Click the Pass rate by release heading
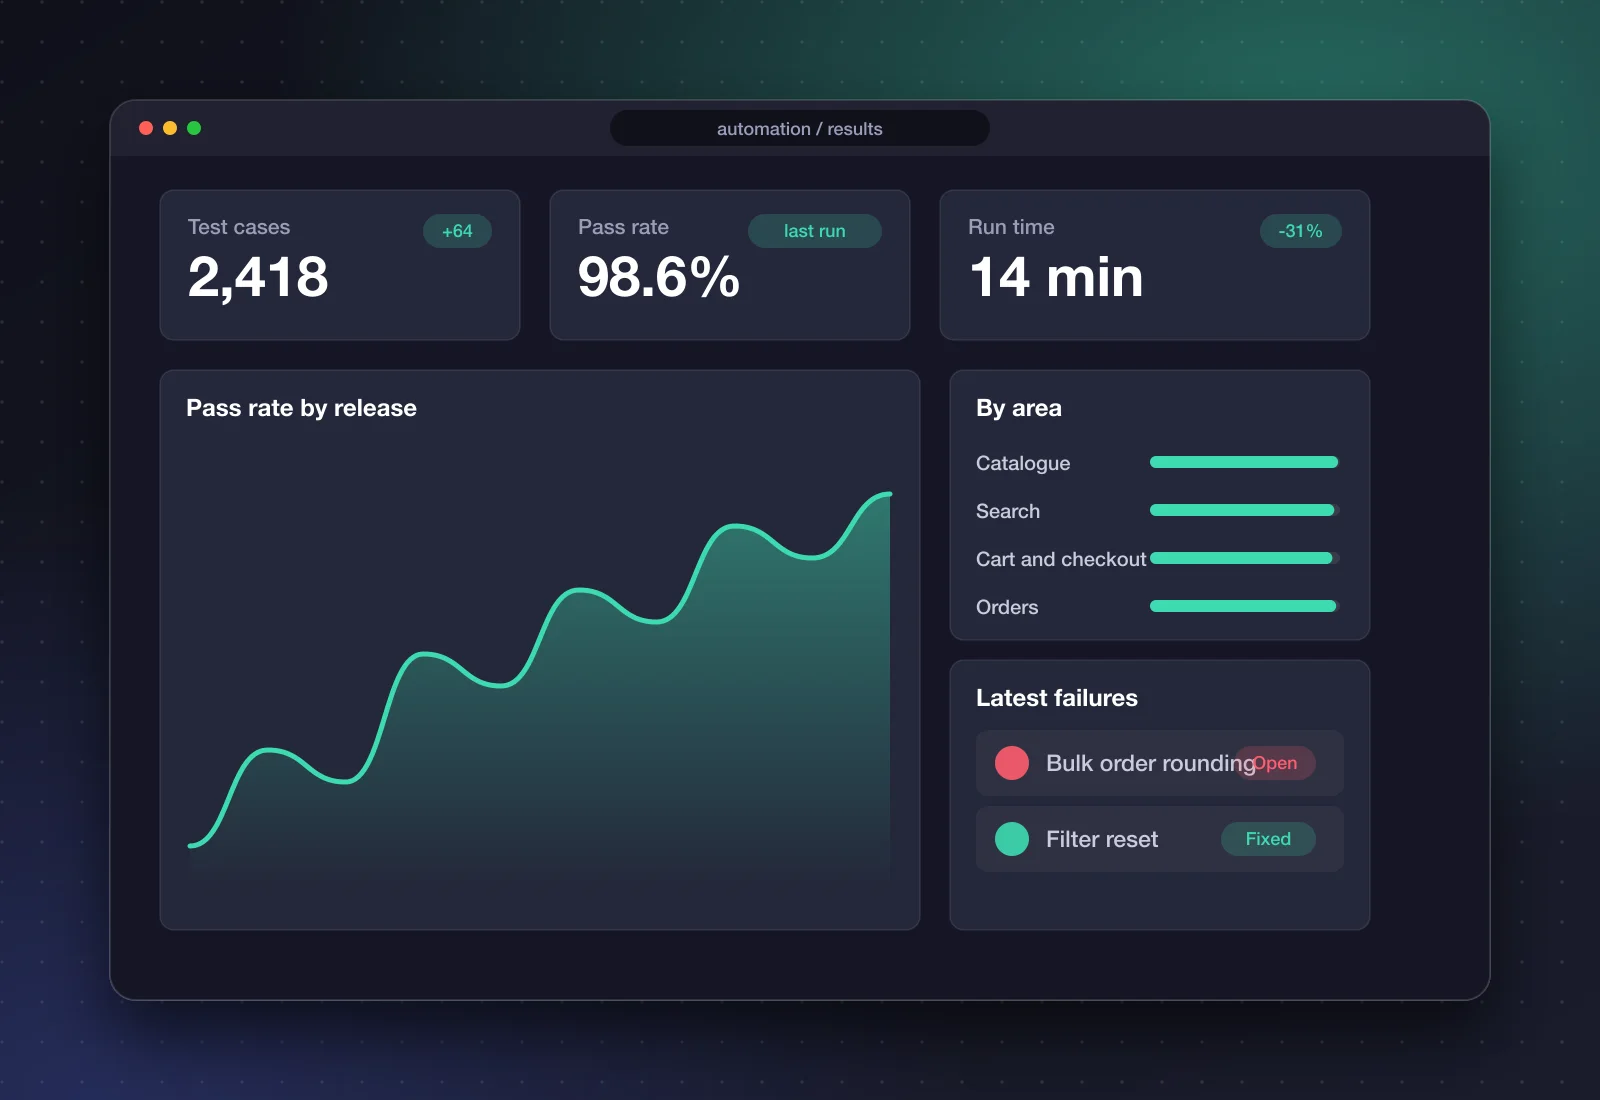Image resolution: width=1600 pixels, height=1100 pixels. coord(301,408)
